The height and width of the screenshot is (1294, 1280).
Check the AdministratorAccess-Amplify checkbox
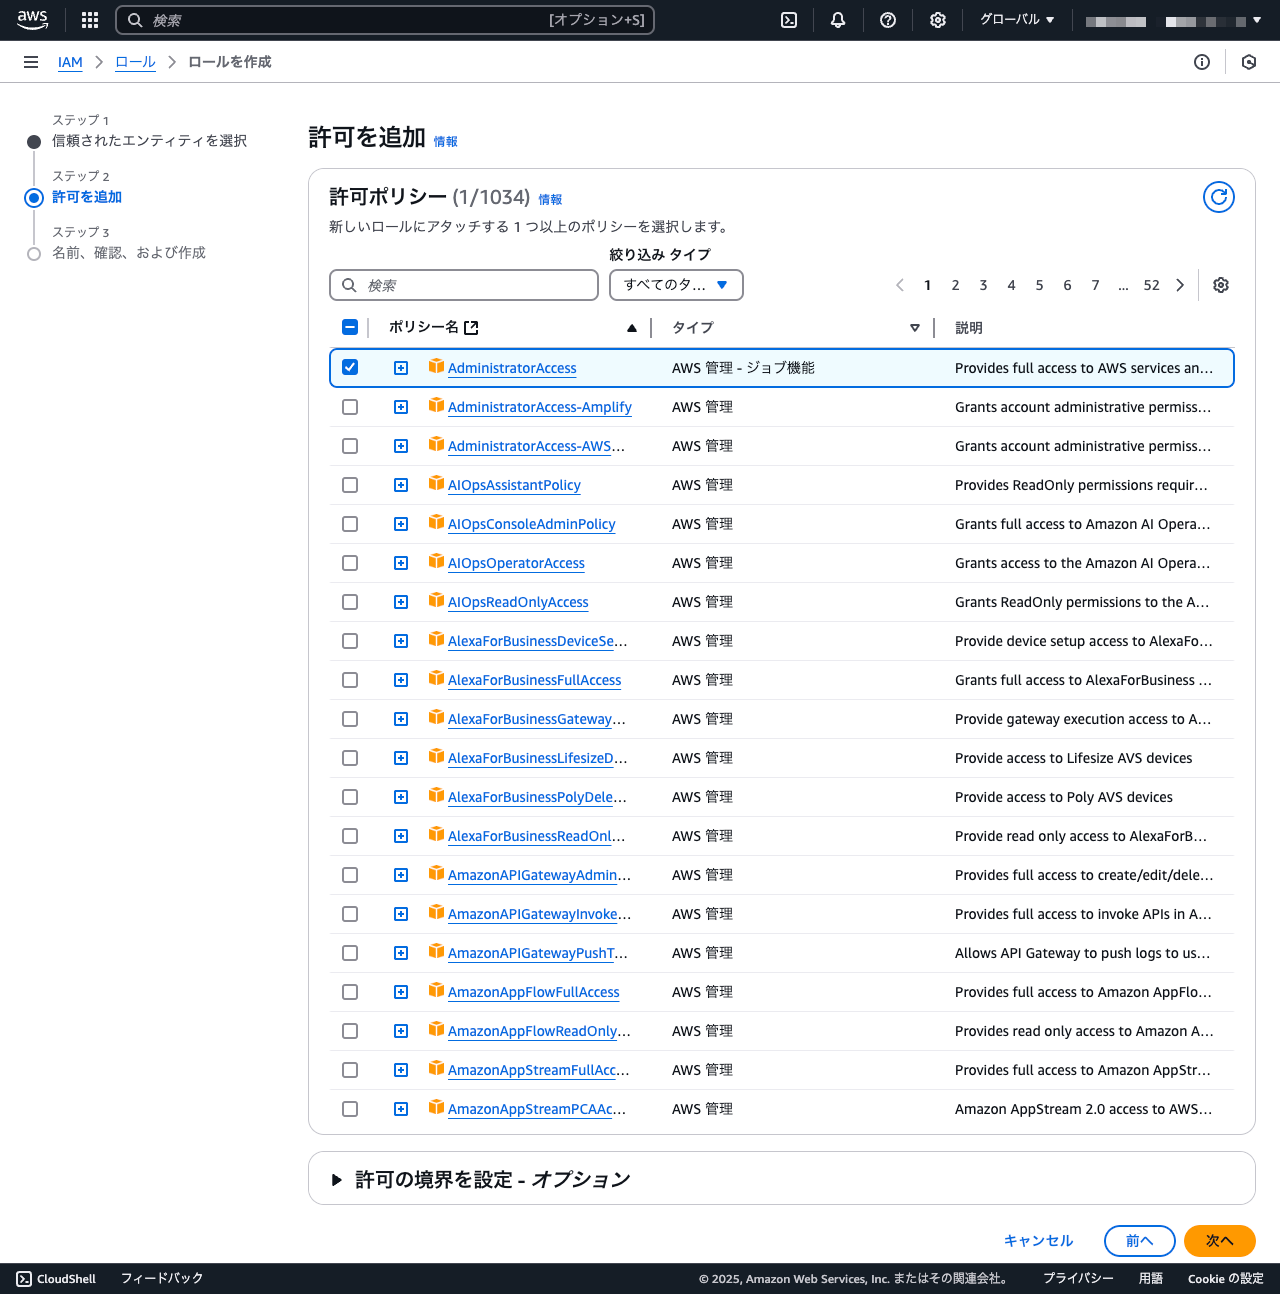coord(350,407)
